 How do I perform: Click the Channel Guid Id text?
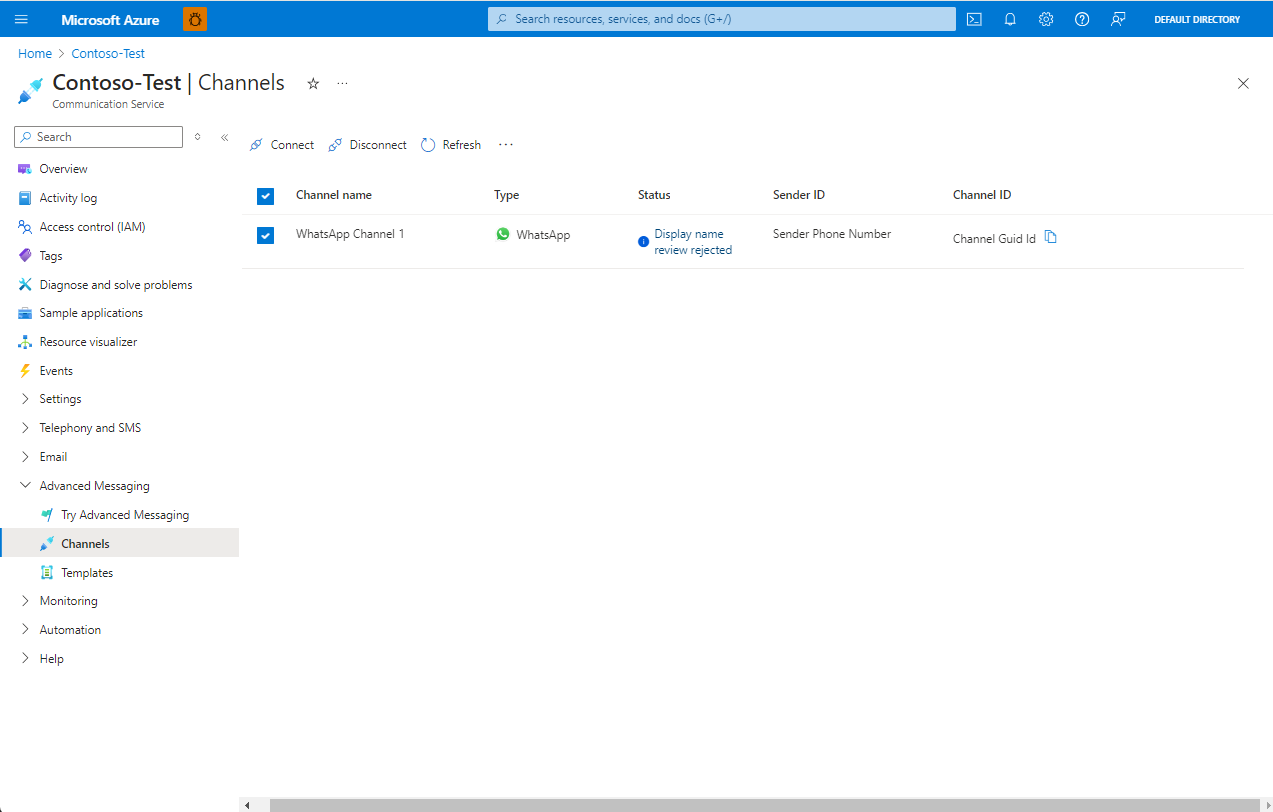coord(994,239)
